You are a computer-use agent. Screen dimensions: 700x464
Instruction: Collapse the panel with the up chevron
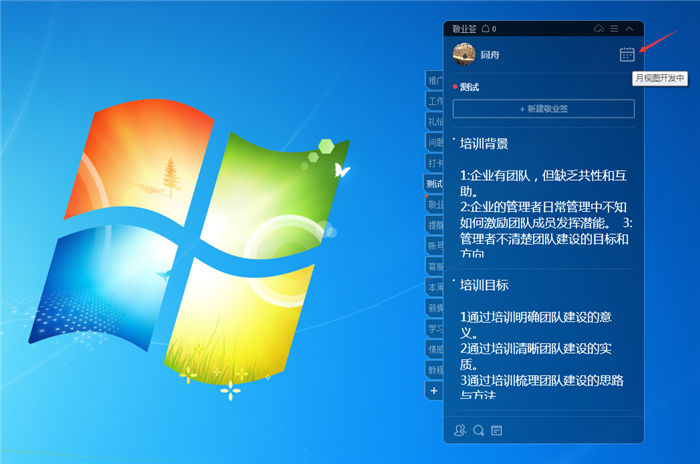pos(629,29)
